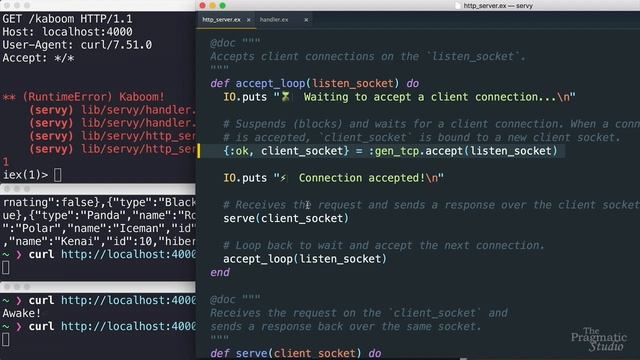
Task: Switch to the handler.ex tab
Action: click(274, 20)
